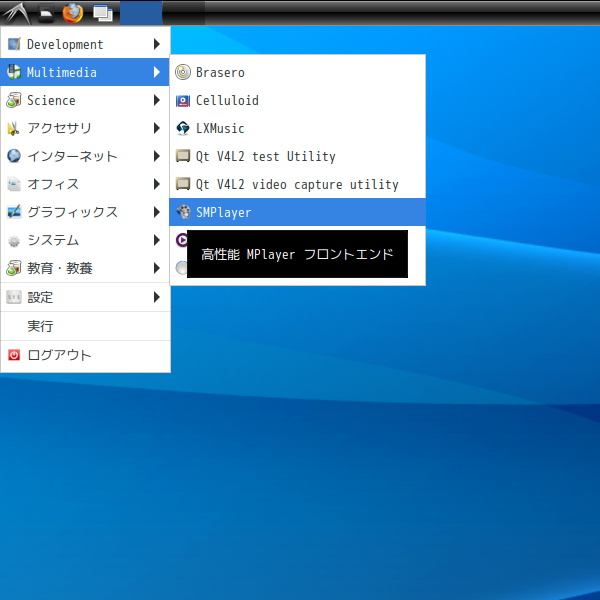Click Qt V4L2 video capture utility icon
Viewport: 600px width, 600px height.
coord(183,184)
